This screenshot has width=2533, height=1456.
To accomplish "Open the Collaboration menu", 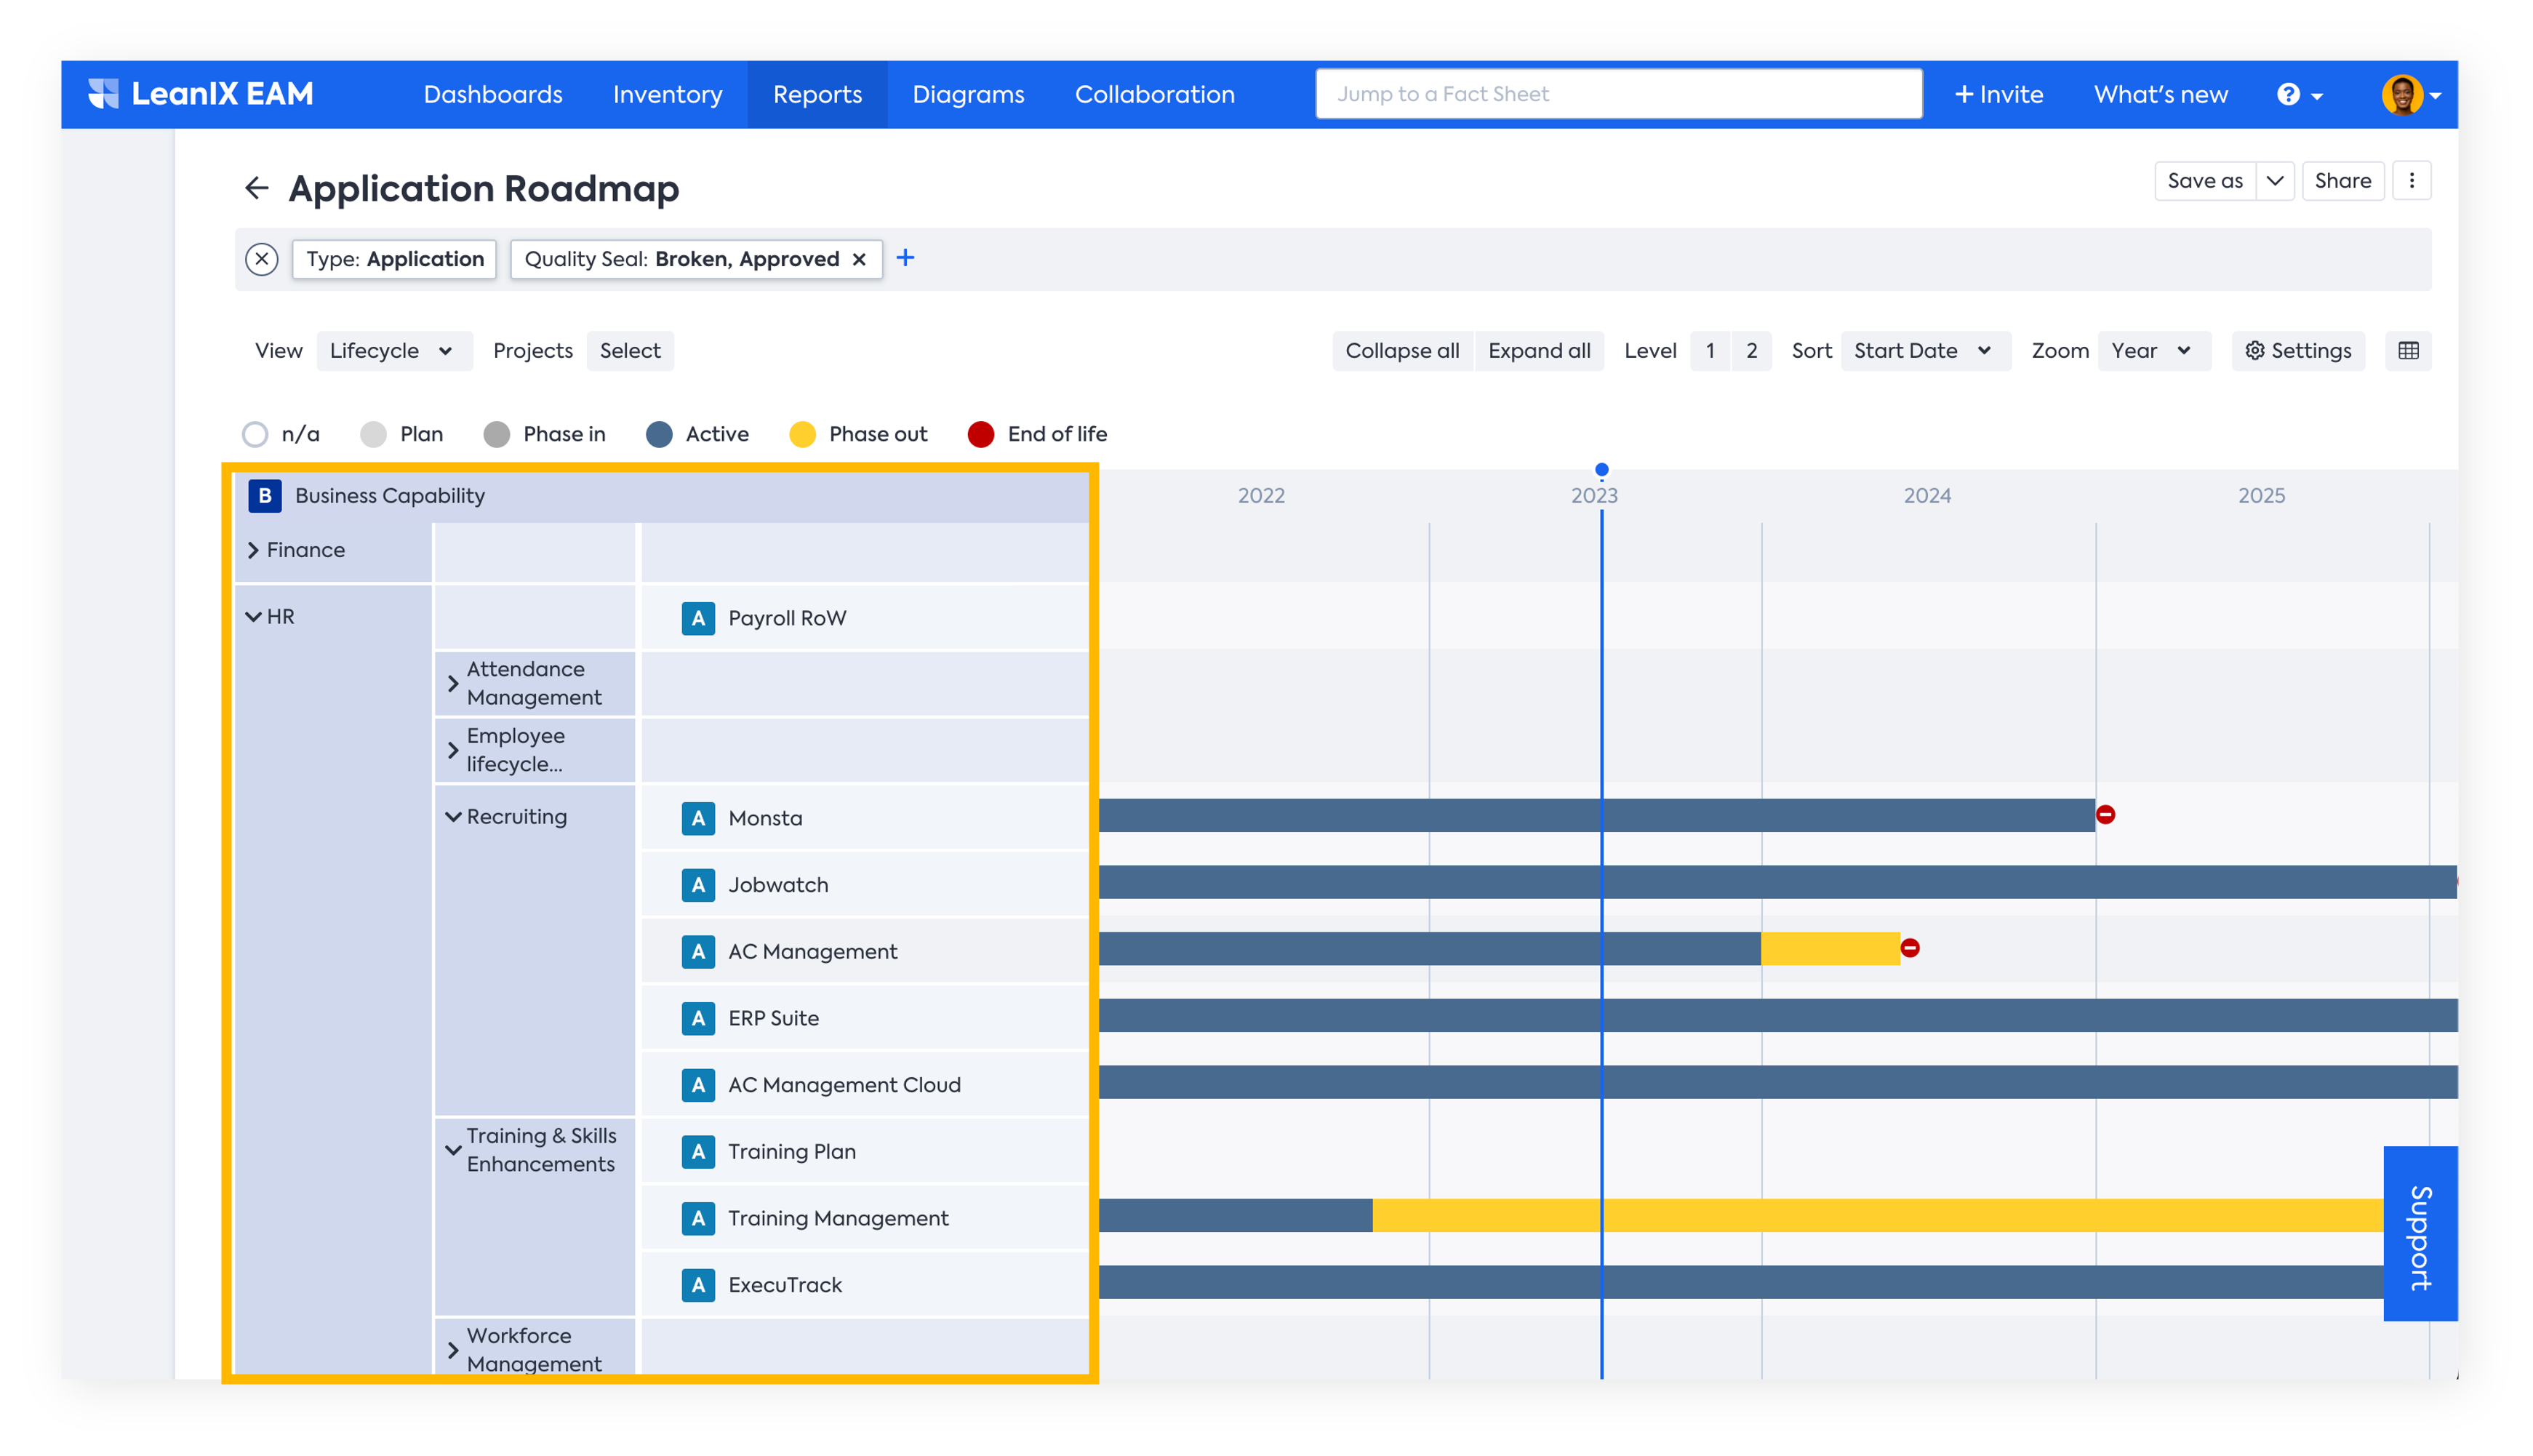I will click(1154, 94).
